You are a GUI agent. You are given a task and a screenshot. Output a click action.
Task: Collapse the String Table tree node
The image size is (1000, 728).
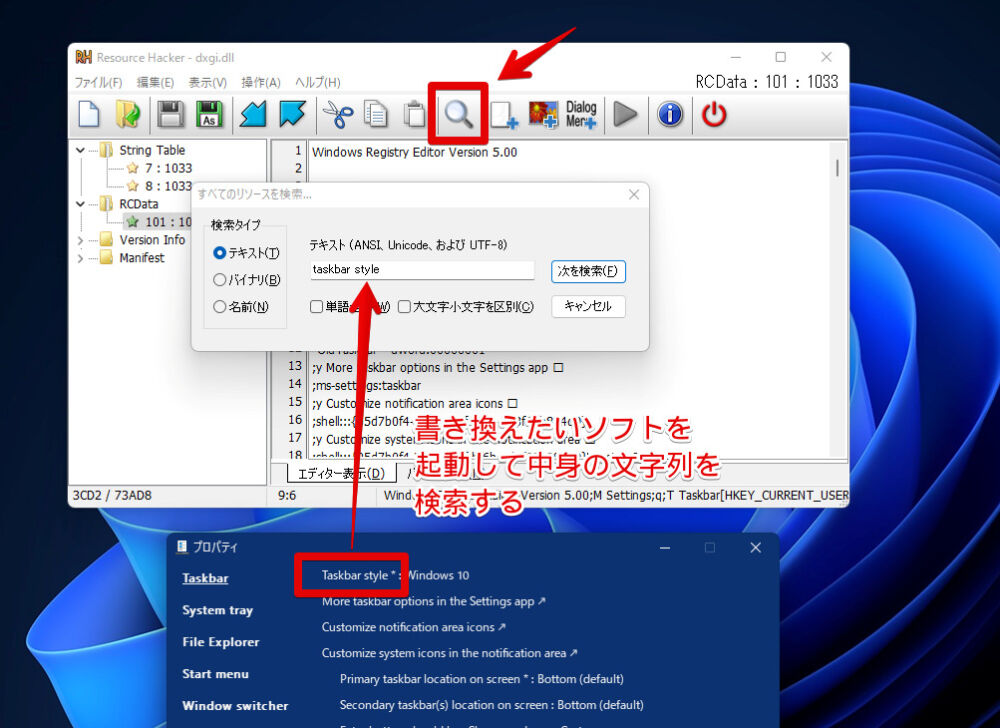(80, 150)
